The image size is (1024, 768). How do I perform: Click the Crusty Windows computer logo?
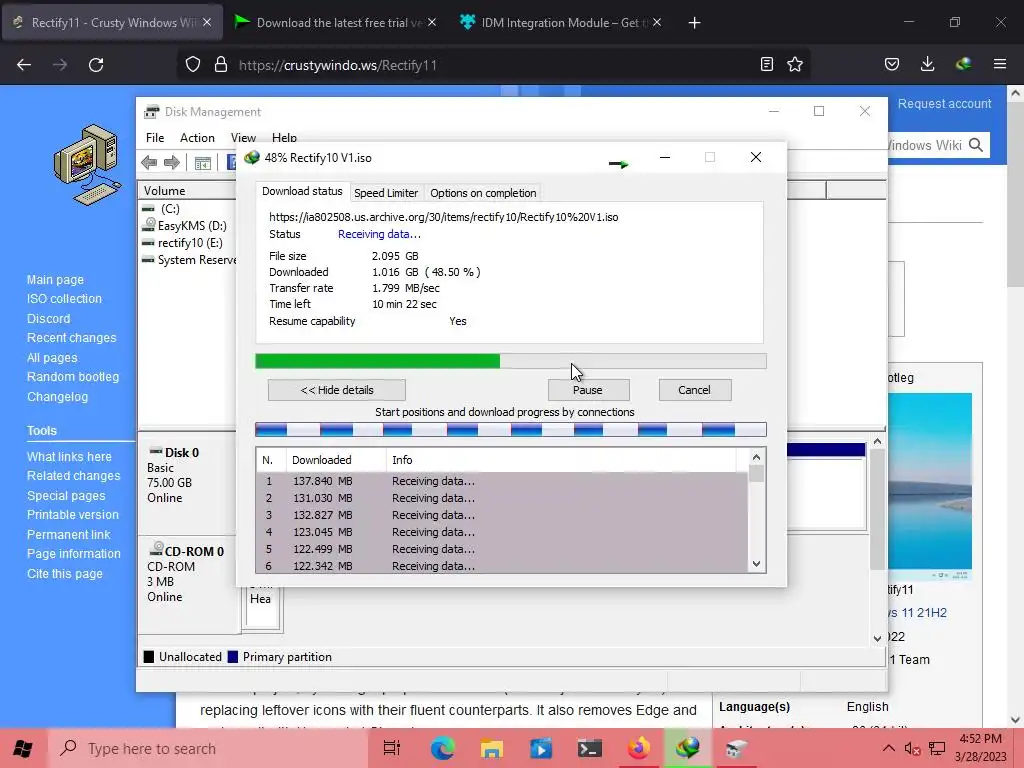(x=88, y=165)
